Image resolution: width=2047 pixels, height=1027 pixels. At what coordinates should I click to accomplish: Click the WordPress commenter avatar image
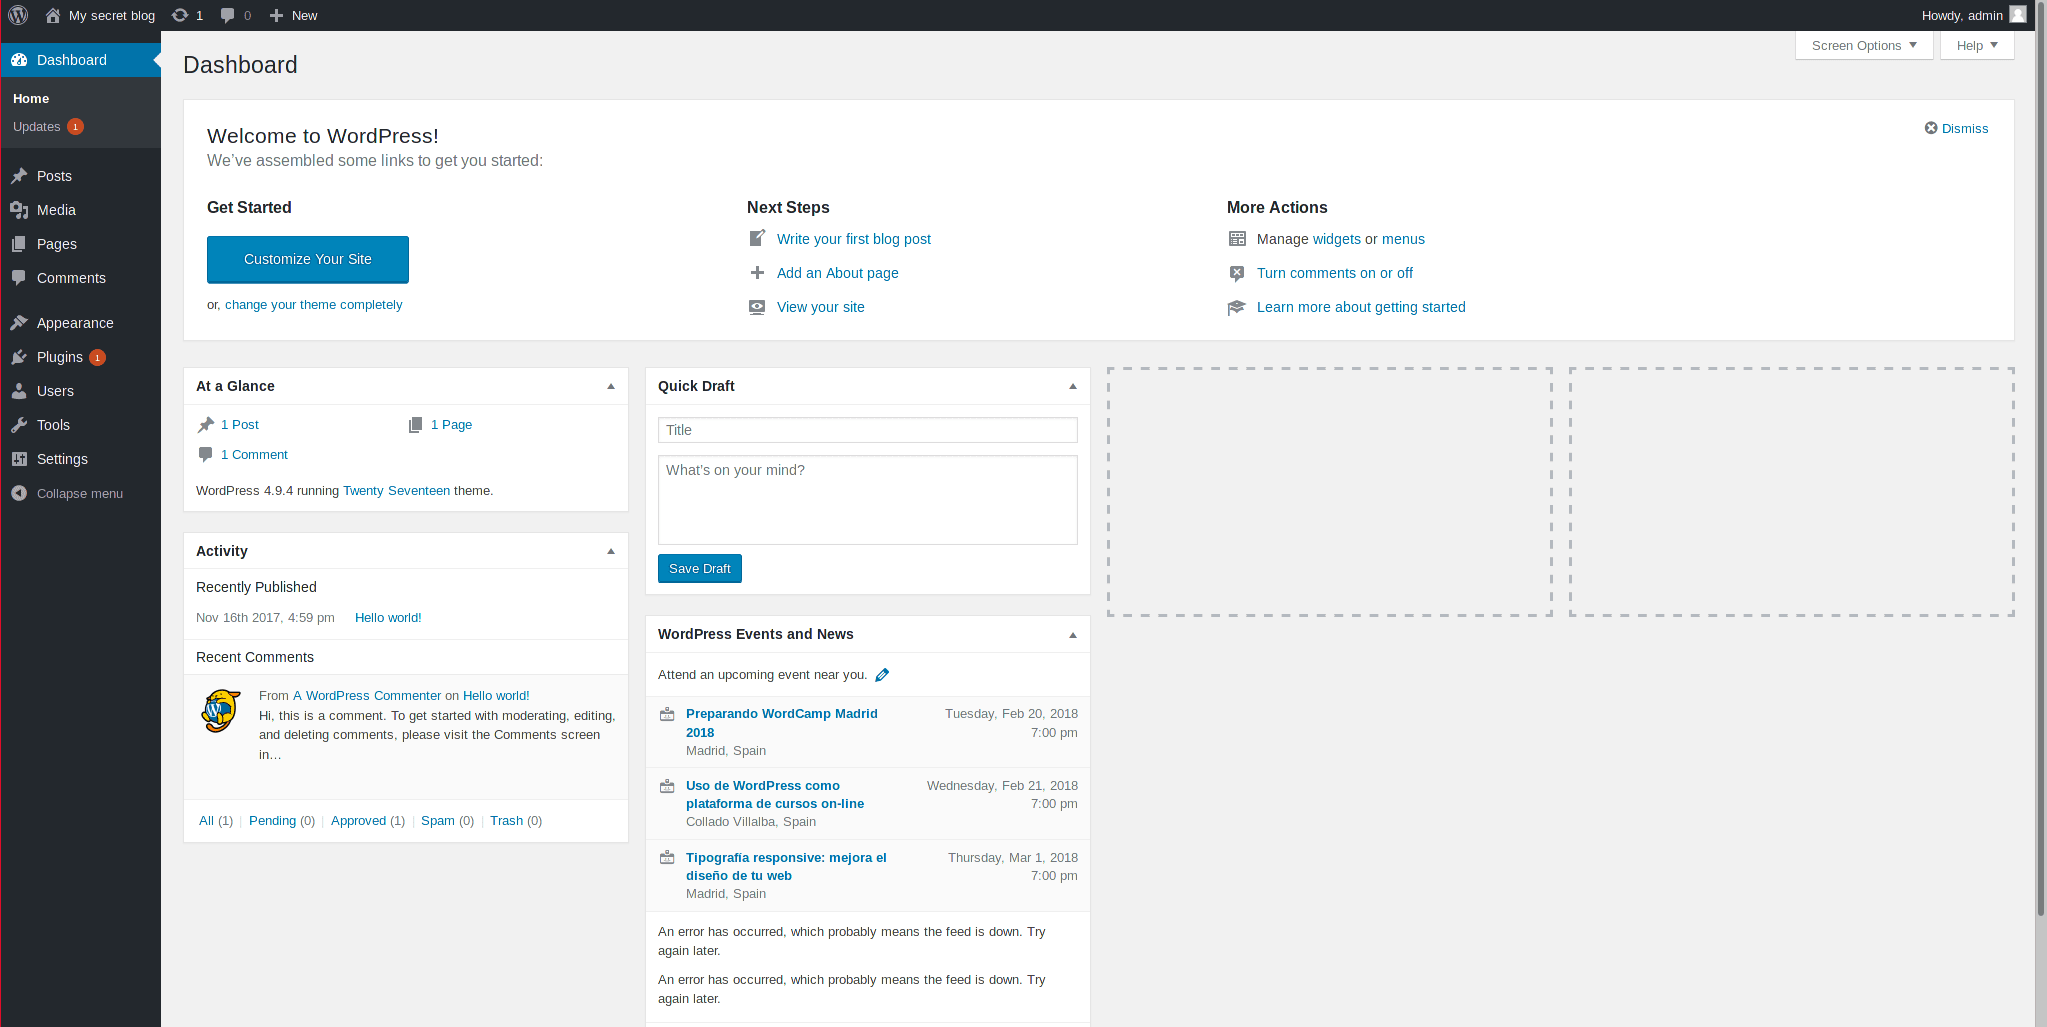tap(221, 711)
